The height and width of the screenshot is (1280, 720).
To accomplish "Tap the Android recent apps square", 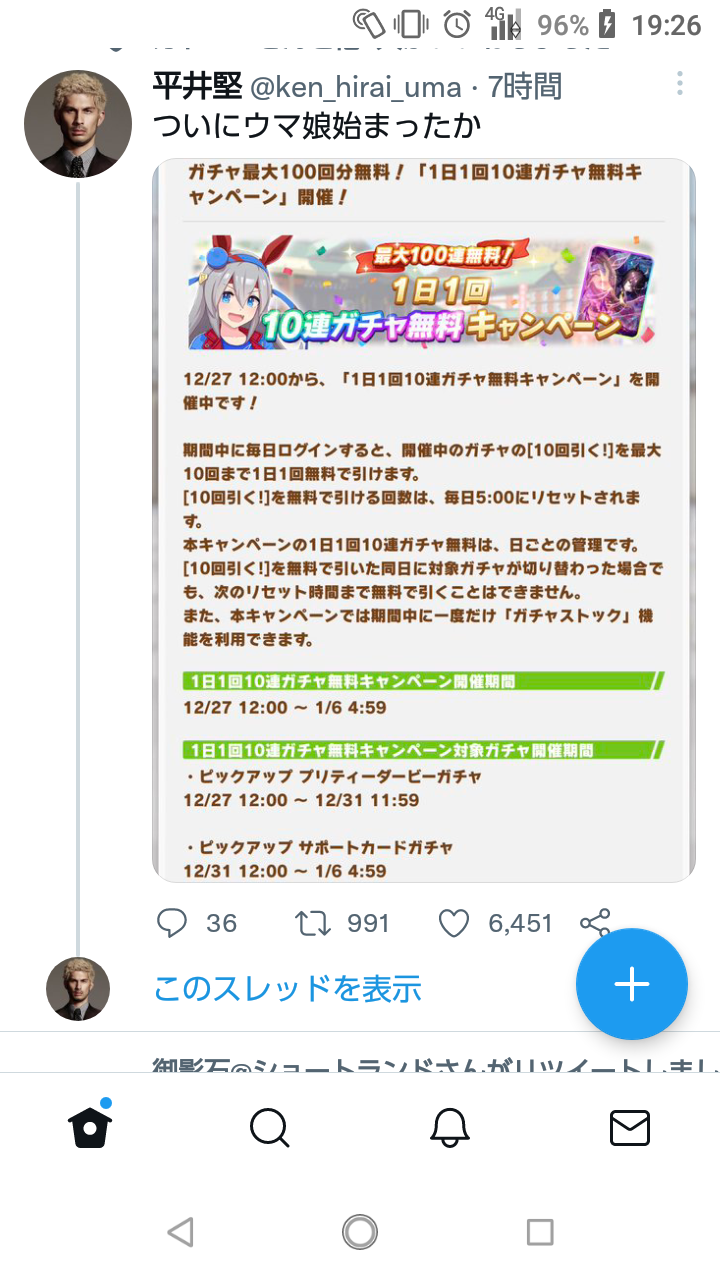I will (x=540, y=1232).
